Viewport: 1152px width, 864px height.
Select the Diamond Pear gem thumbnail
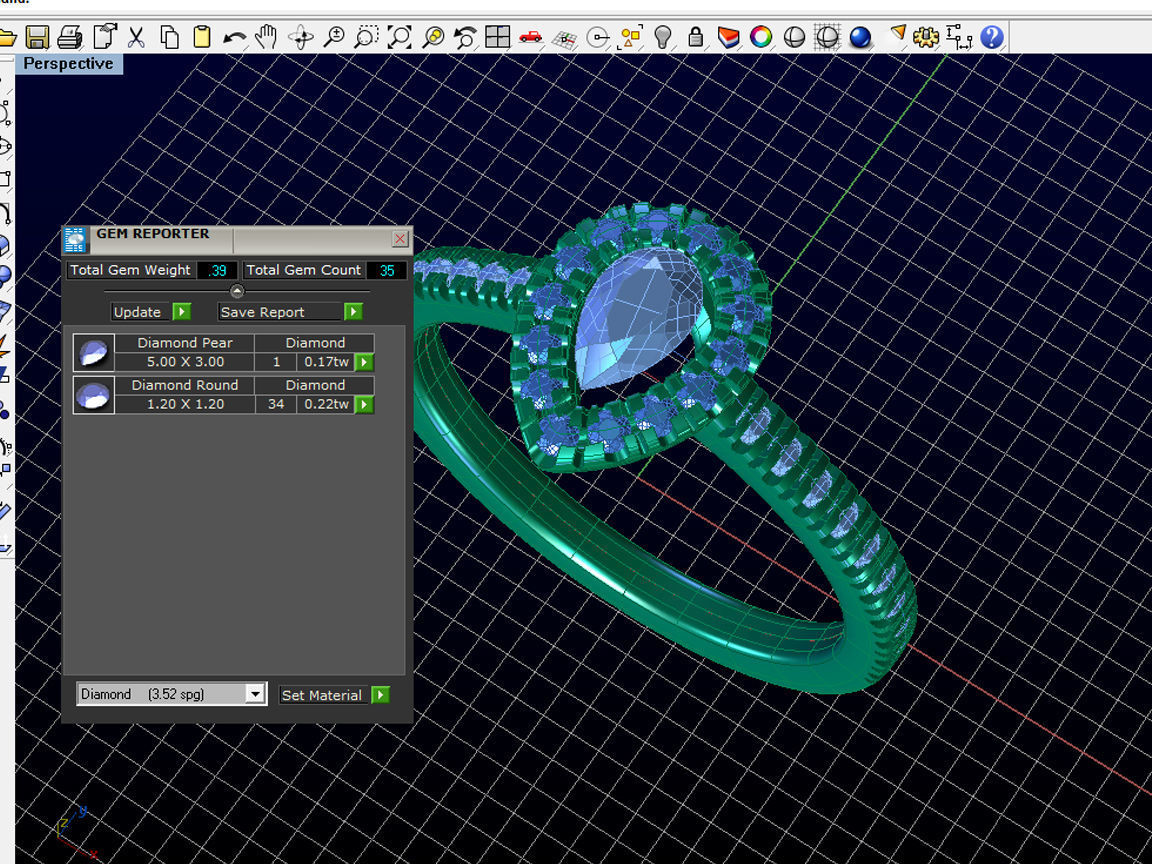click(x=93, y=353)
